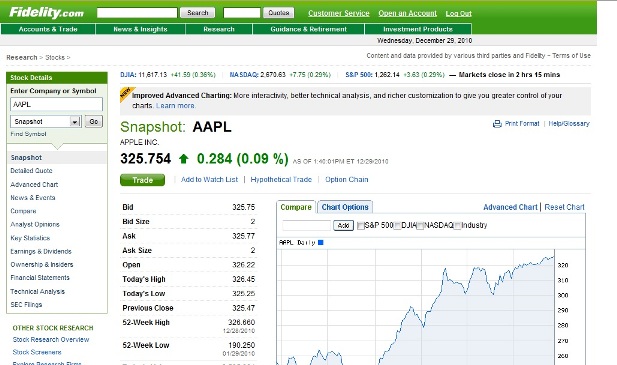617x365 pixels.
Task: Open the Option Chain link
Action: click(347, 179)
